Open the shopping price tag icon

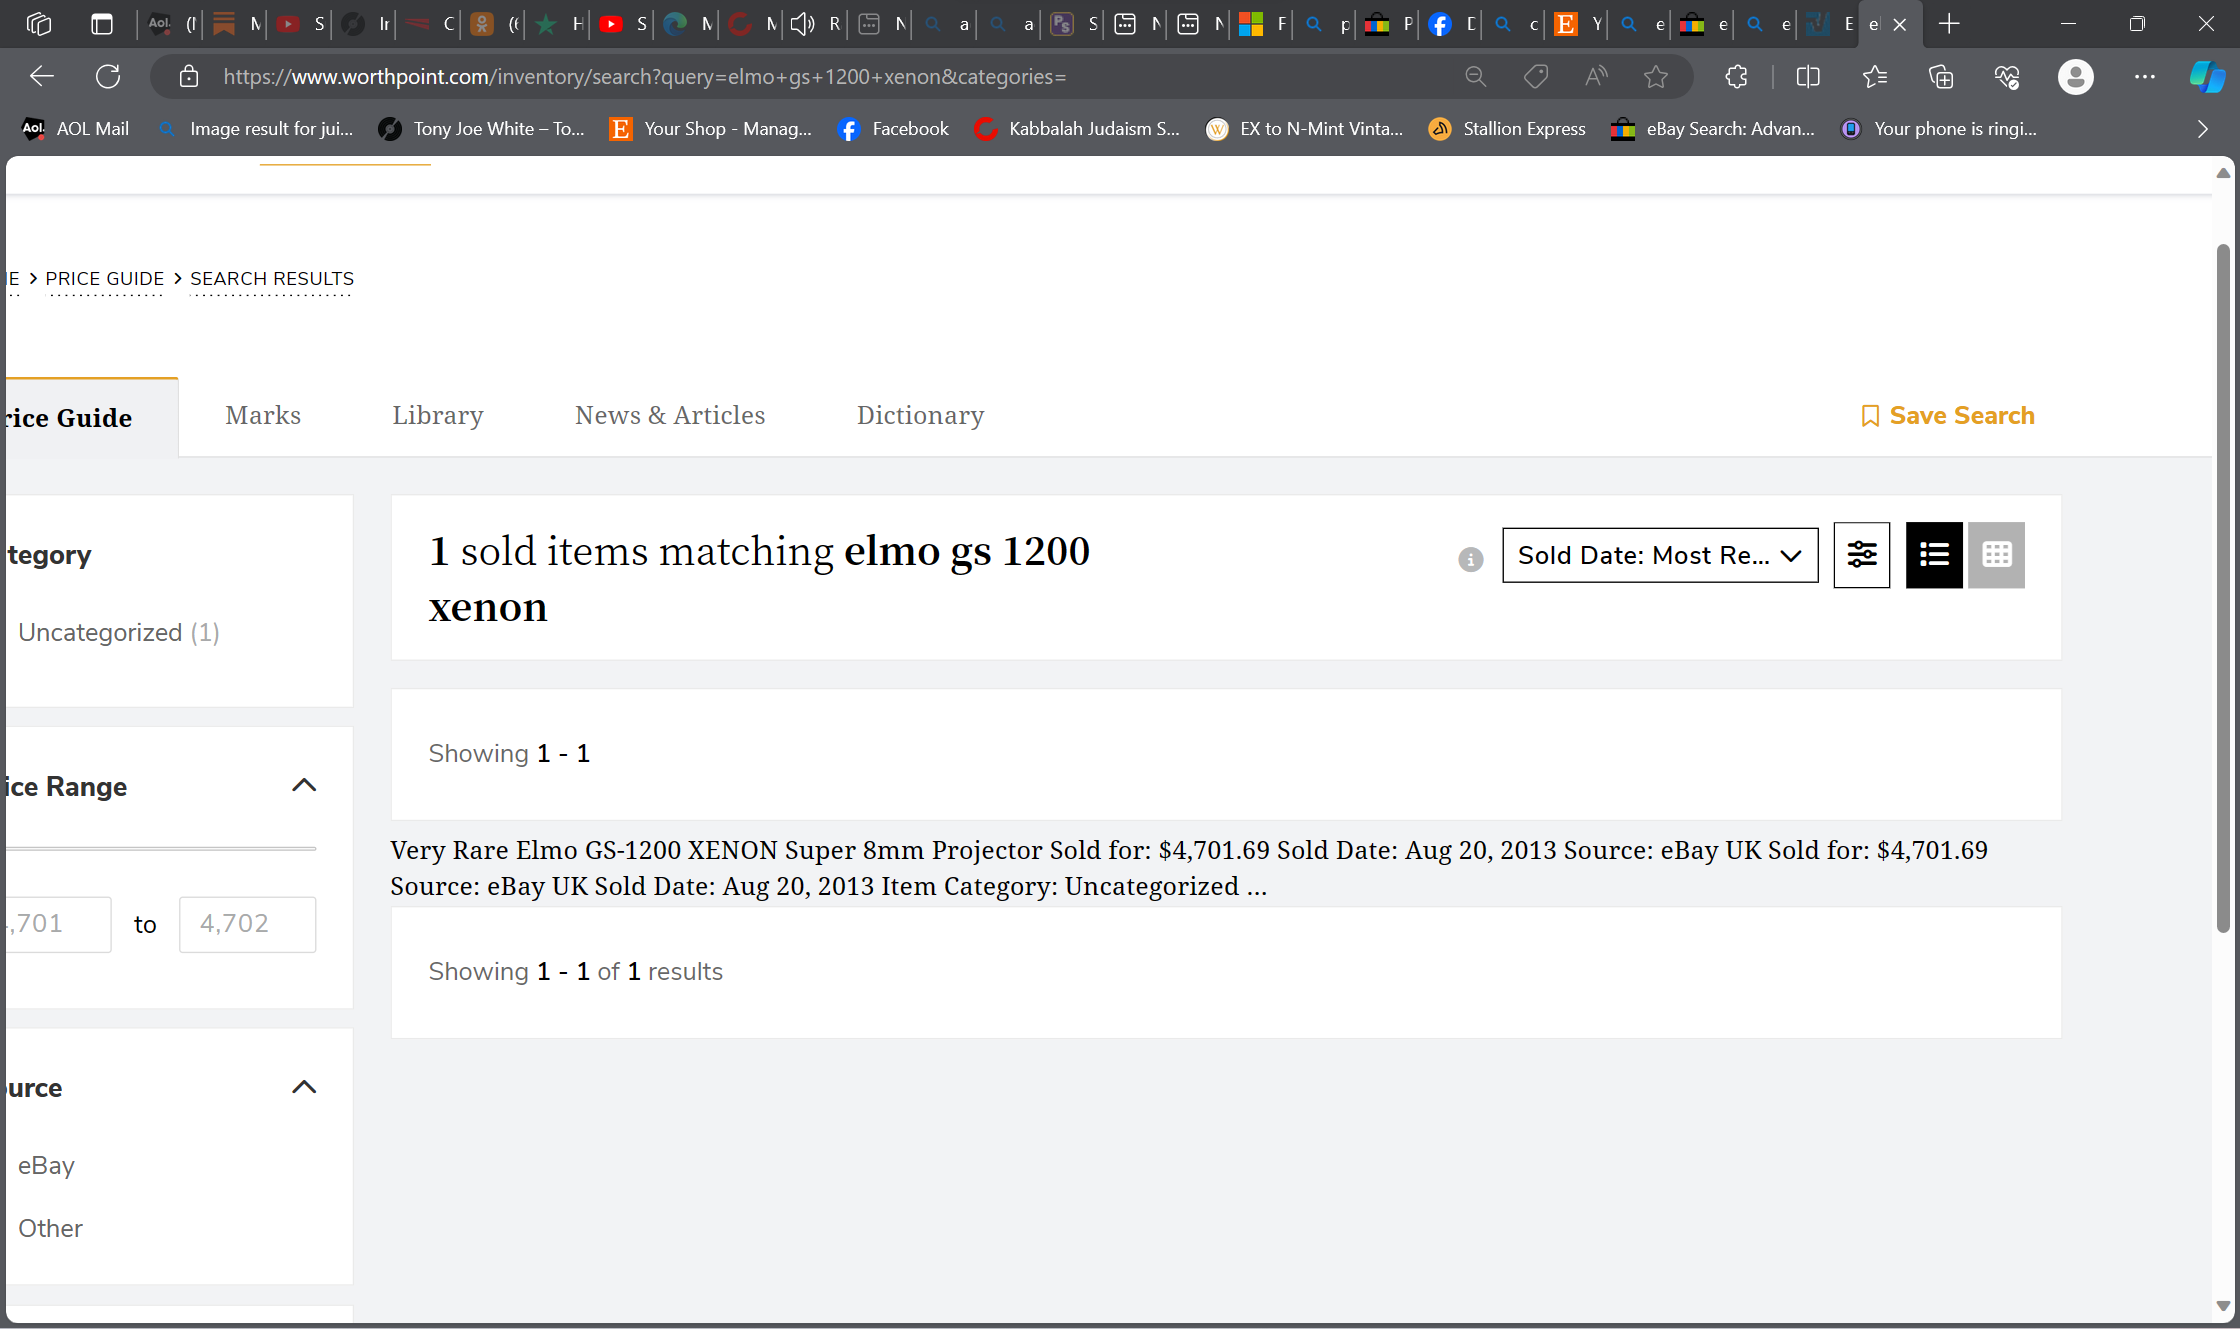(1536, 76)
